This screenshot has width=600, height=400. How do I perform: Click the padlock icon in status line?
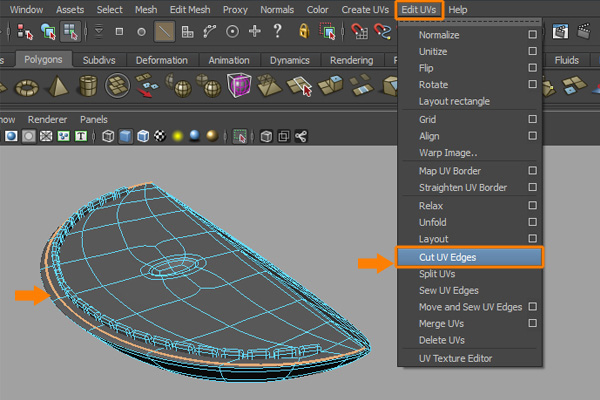click(303, 32)
